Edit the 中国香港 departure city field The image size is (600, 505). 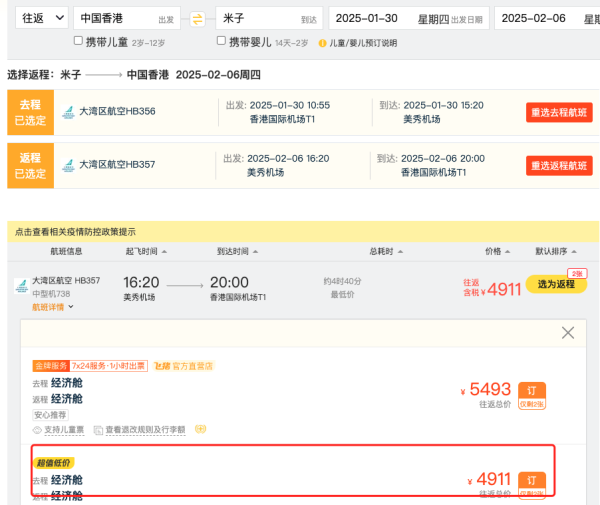click(x=127, y=18)
